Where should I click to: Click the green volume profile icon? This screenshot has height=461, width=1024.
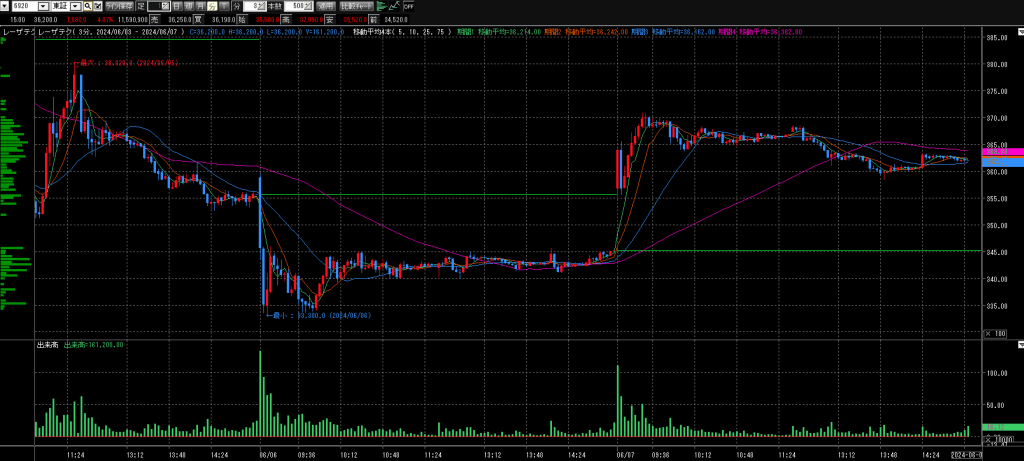click(380, 6)
